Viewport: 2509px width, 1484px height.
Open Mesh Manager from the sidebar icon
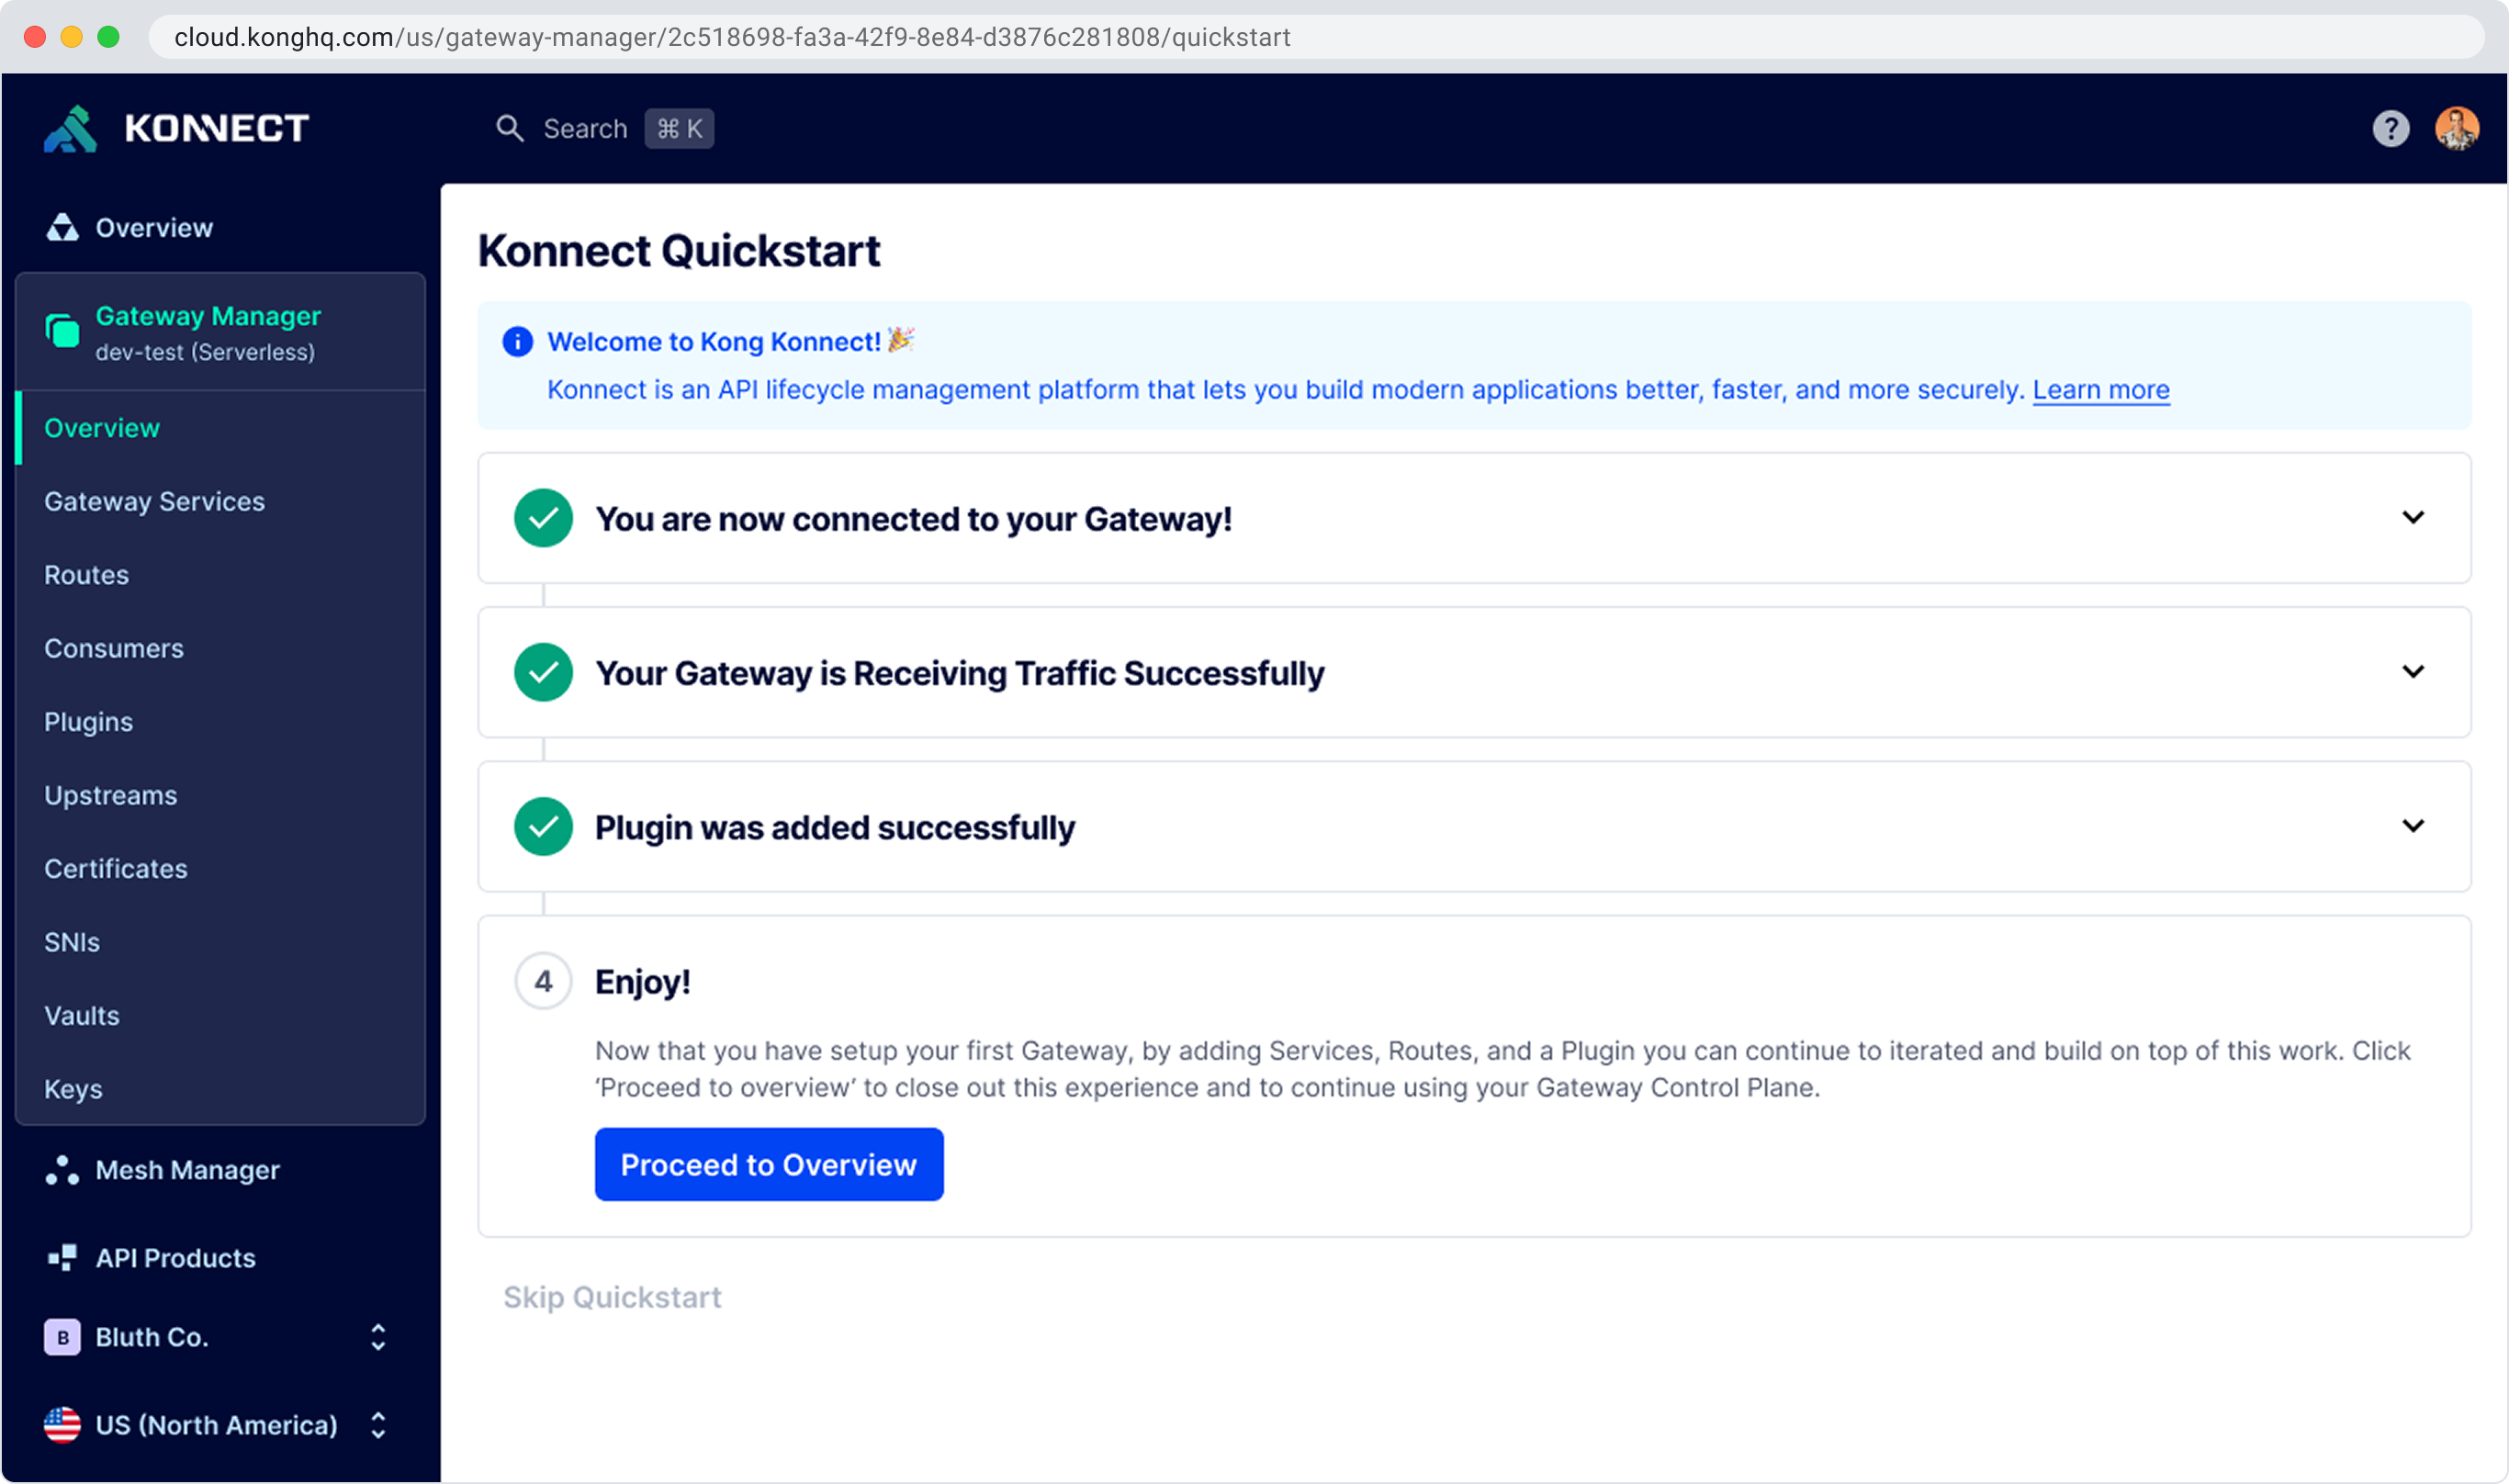[x=62, y=1170]
